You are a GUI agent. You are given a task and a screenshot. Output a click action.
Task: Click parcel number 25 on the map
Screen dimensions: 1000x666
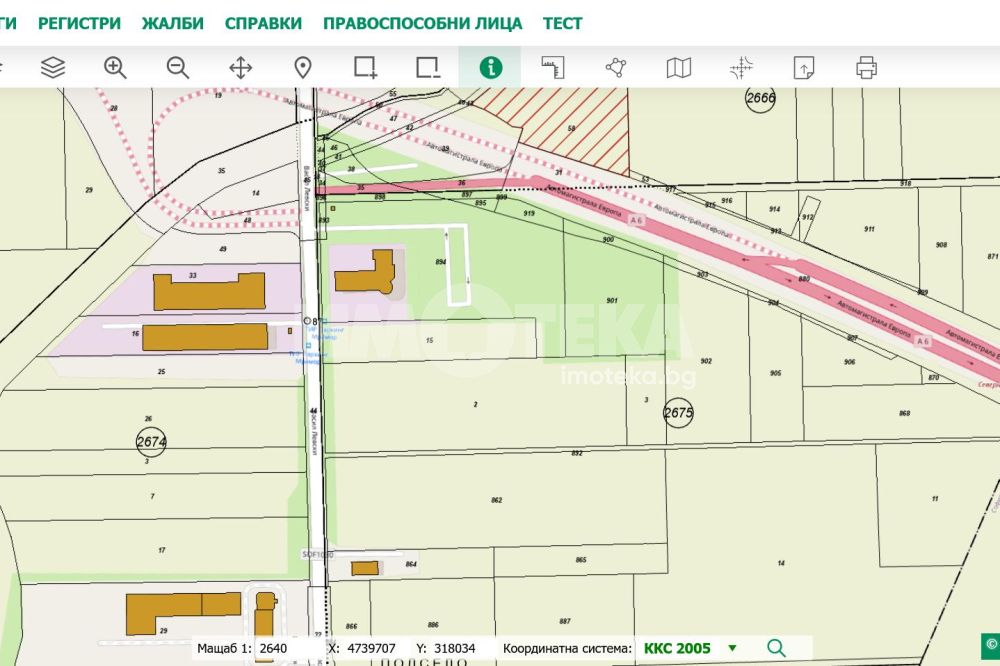tap(161, 371)
